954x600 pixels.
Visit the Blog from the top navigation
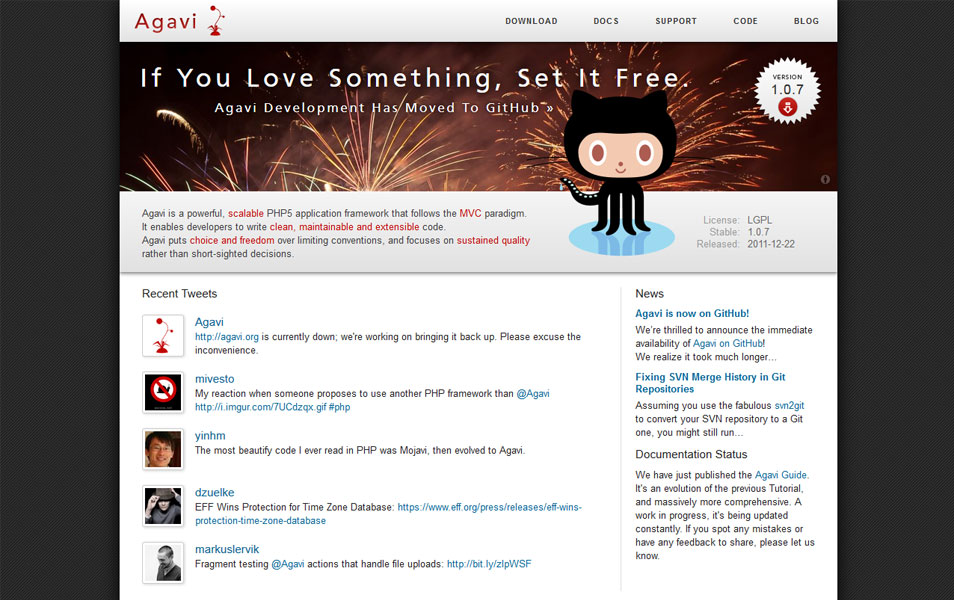[806, 21]
